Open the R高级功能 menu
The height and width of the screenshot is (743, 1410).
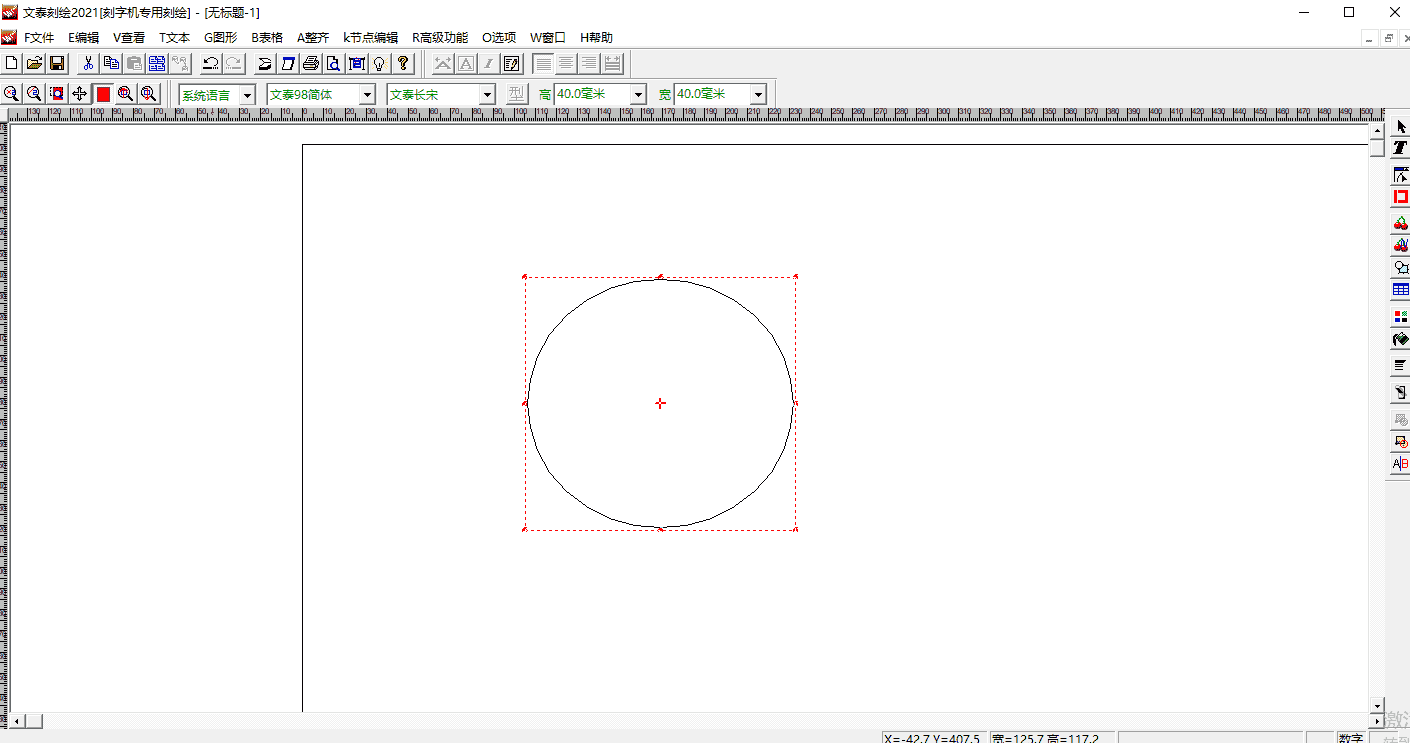click(440, 38)
